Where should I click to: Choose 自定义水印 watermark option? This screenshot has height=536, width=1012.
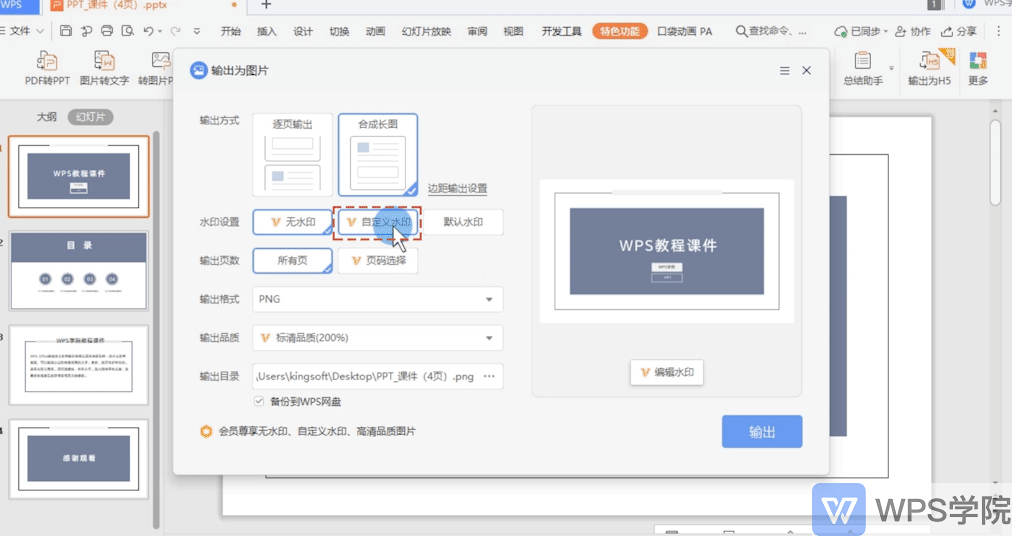point(378,222)
